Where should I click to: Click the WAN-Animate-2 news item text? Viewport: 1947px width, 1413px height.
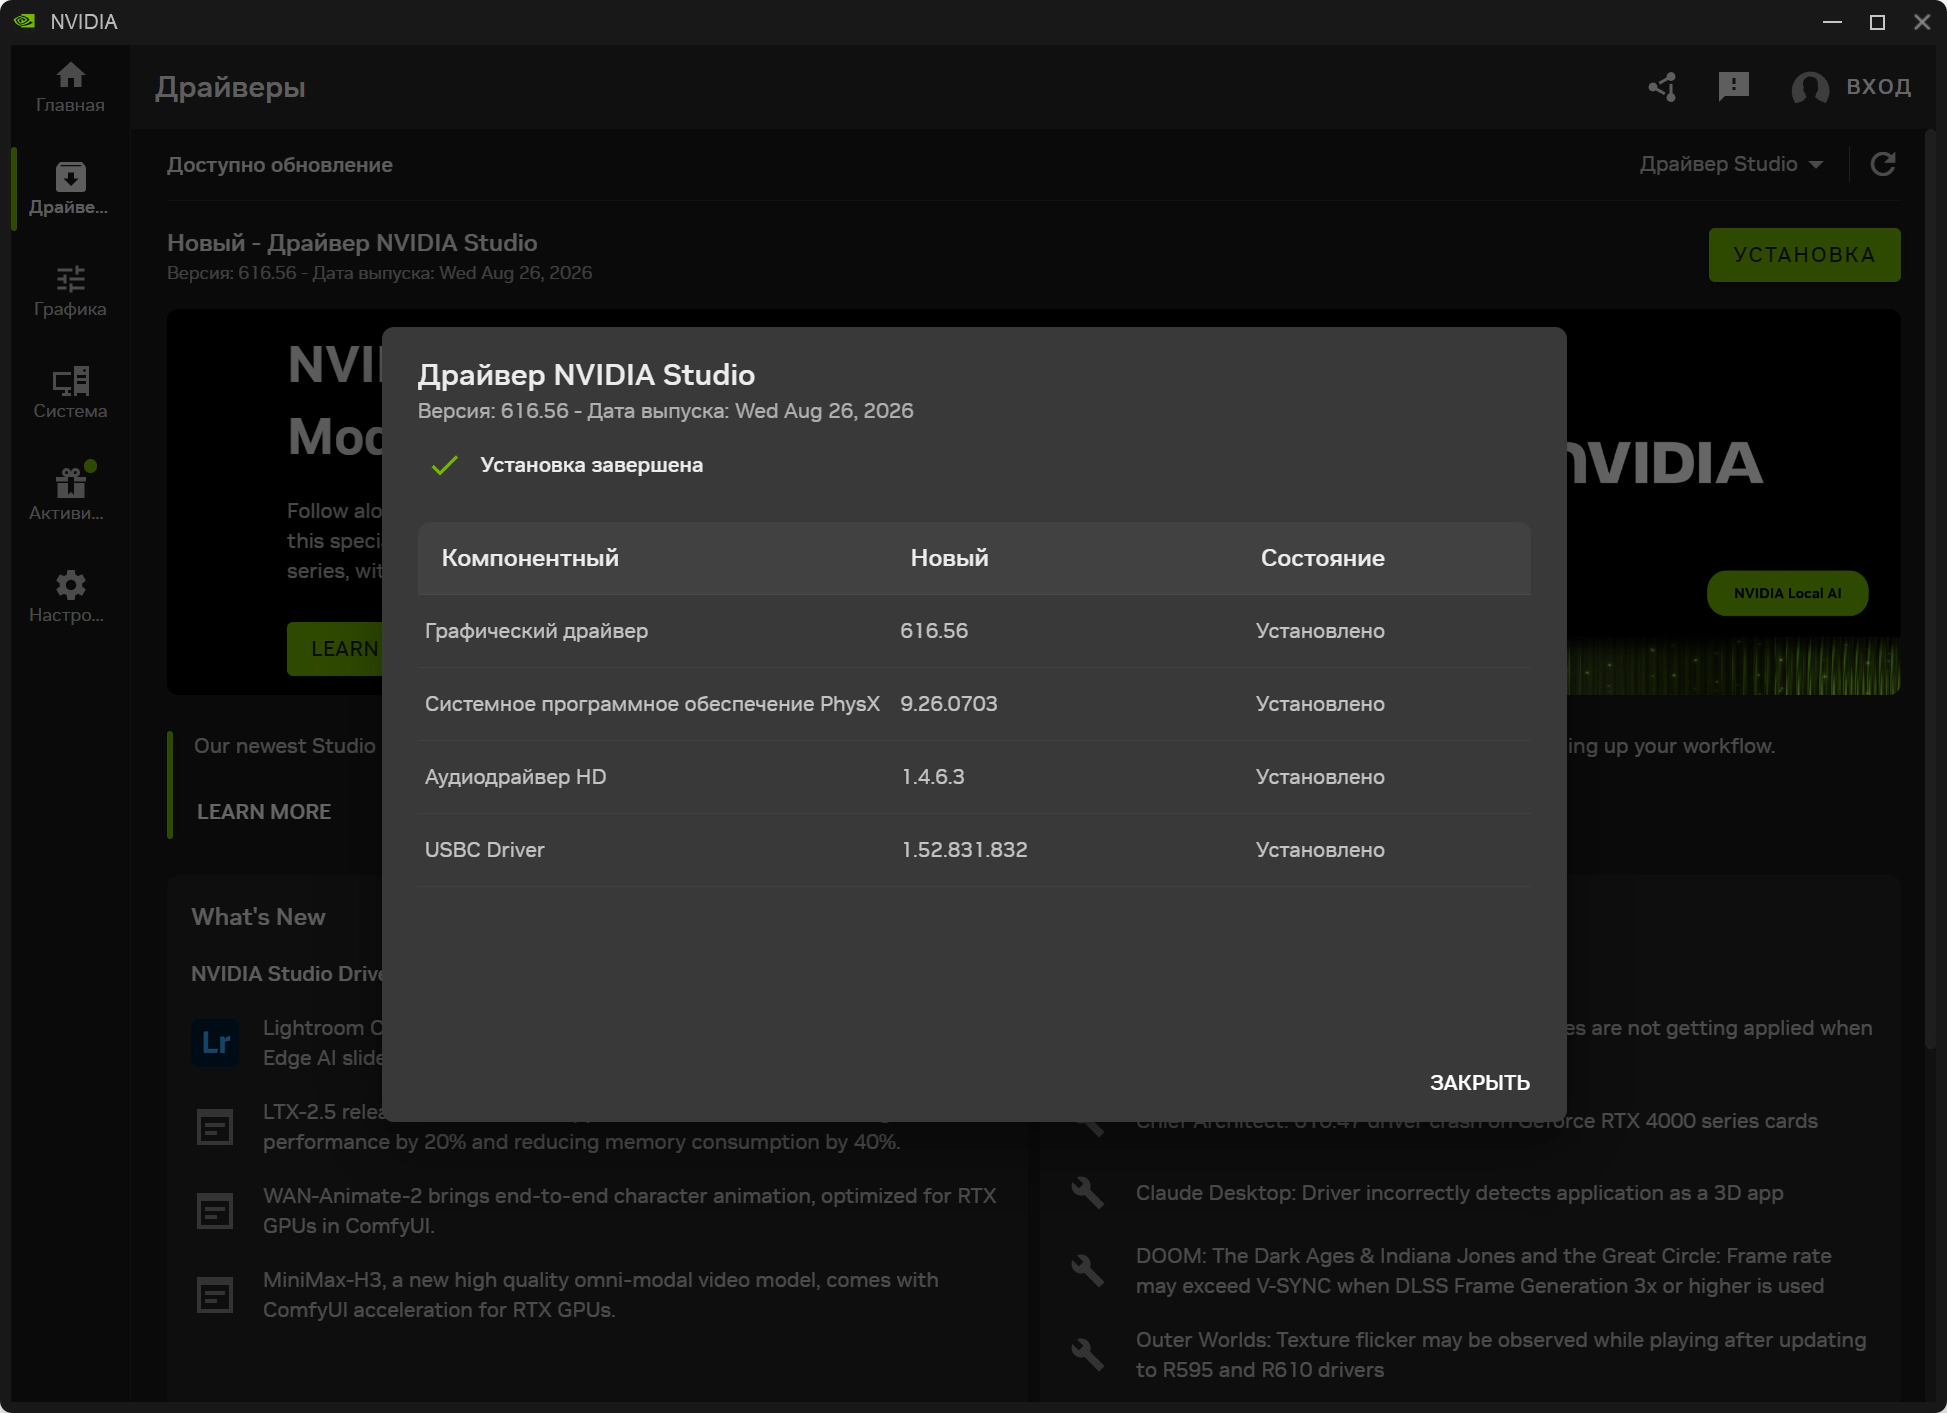tap(630, 1211)
